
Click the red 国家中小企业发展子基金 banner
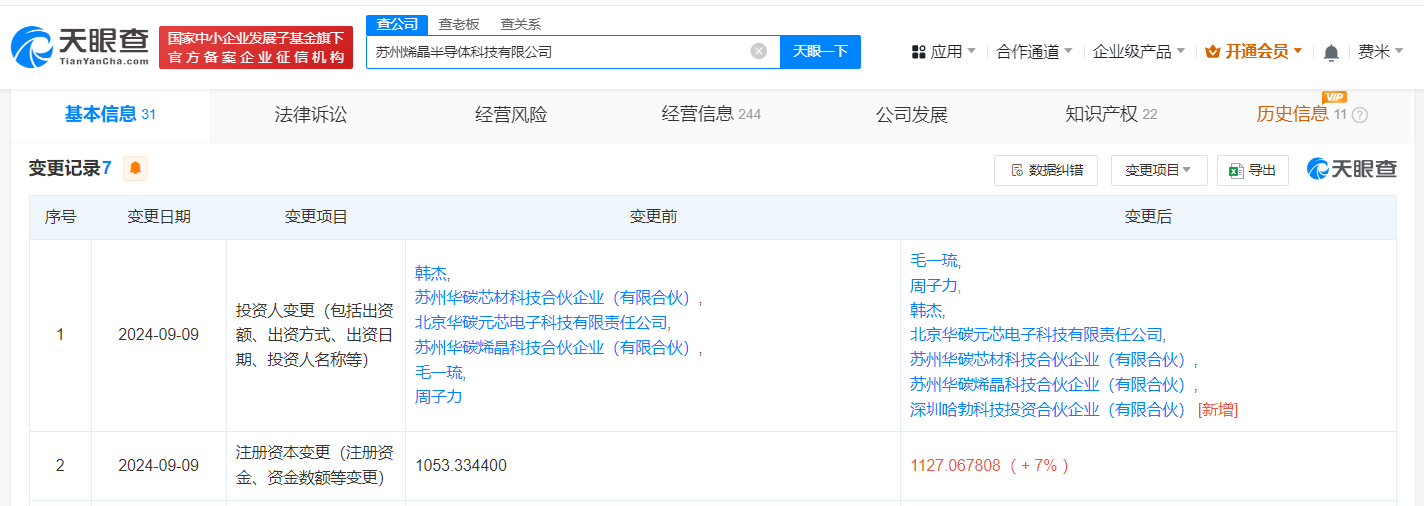[x=256, y=48]
